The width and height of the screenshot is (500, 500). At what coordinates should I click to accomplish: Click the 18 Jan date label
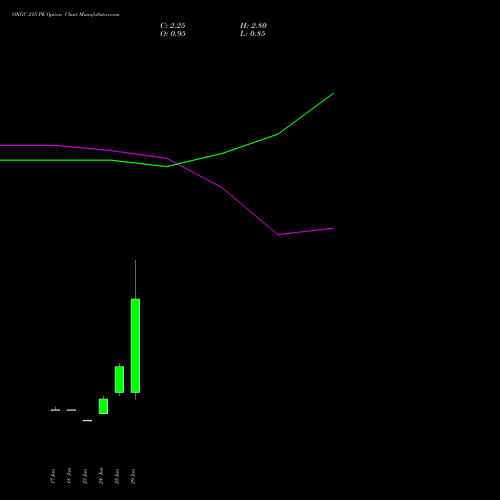[69, 476]
